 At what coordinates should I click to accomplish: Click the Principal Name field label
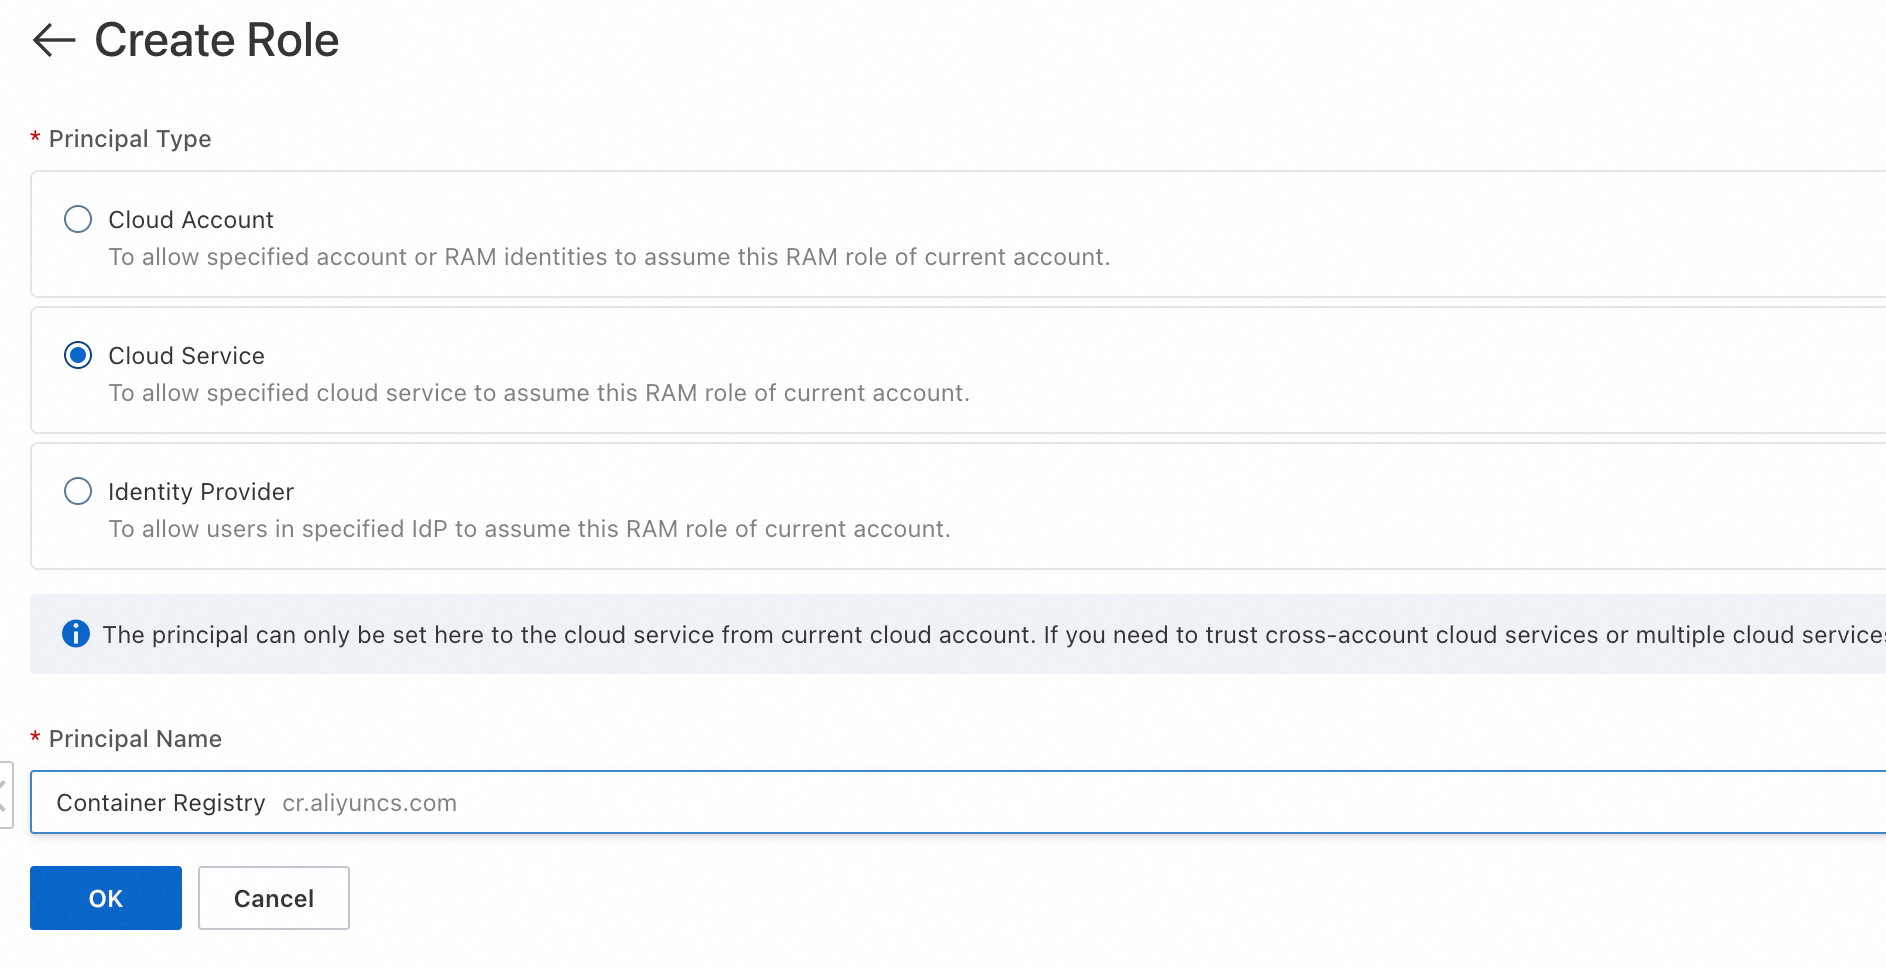coord(135,739)
